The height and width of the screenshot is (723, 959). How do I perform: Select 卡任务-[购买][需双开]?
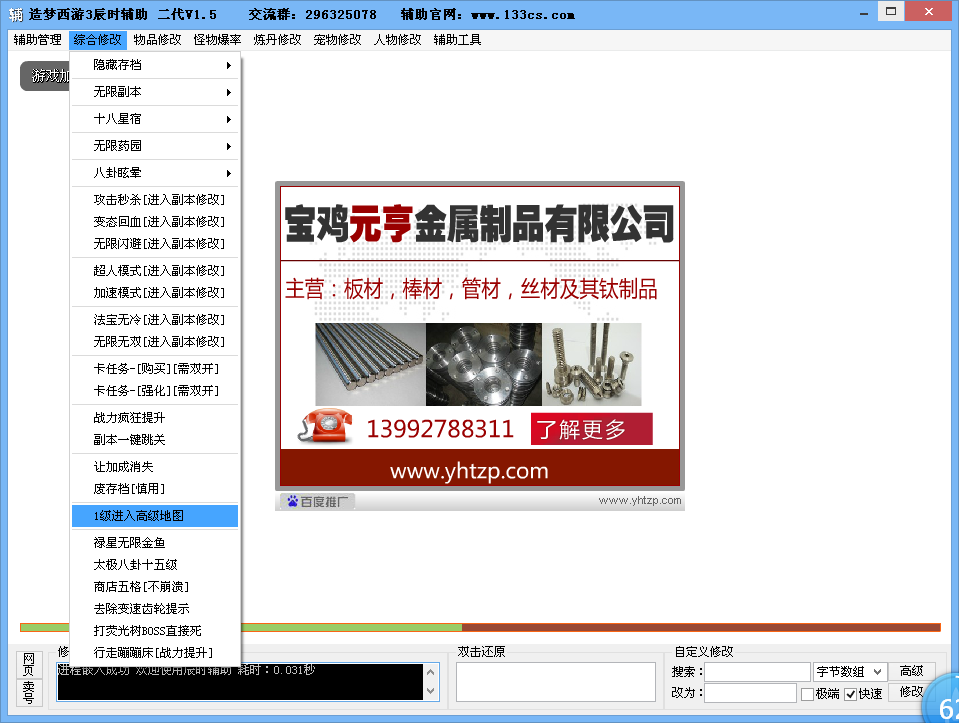(155, 368)
